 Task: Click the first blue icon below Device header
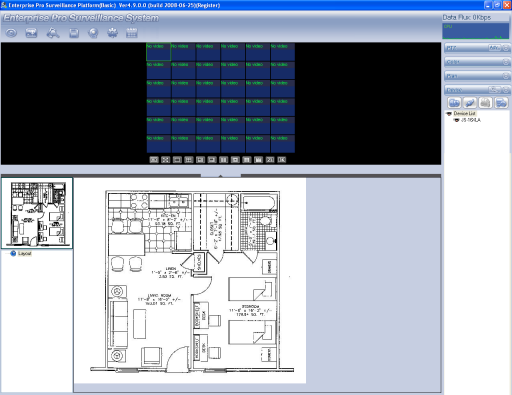[454, 103]
